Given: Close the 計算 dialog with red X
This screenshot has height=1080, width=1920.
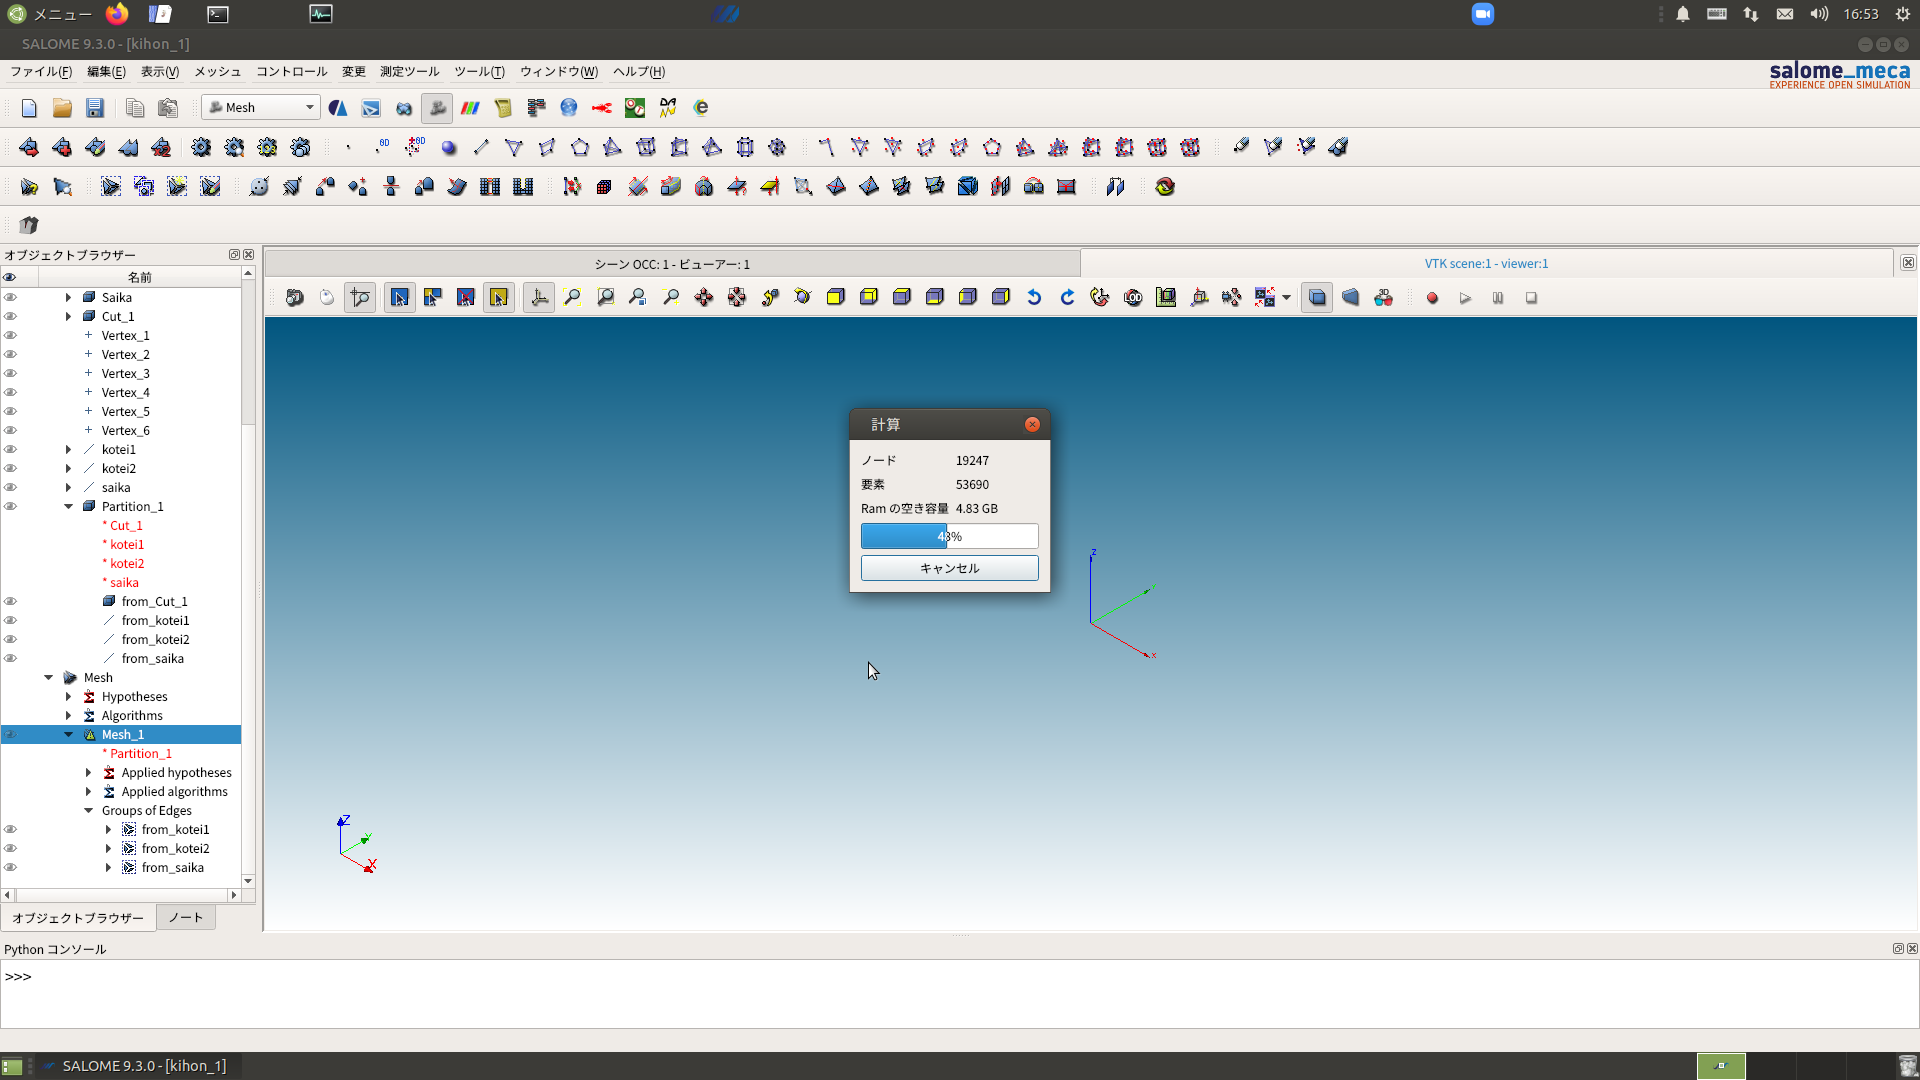Looking at the screenshot, I should [x=1032, y=425].
